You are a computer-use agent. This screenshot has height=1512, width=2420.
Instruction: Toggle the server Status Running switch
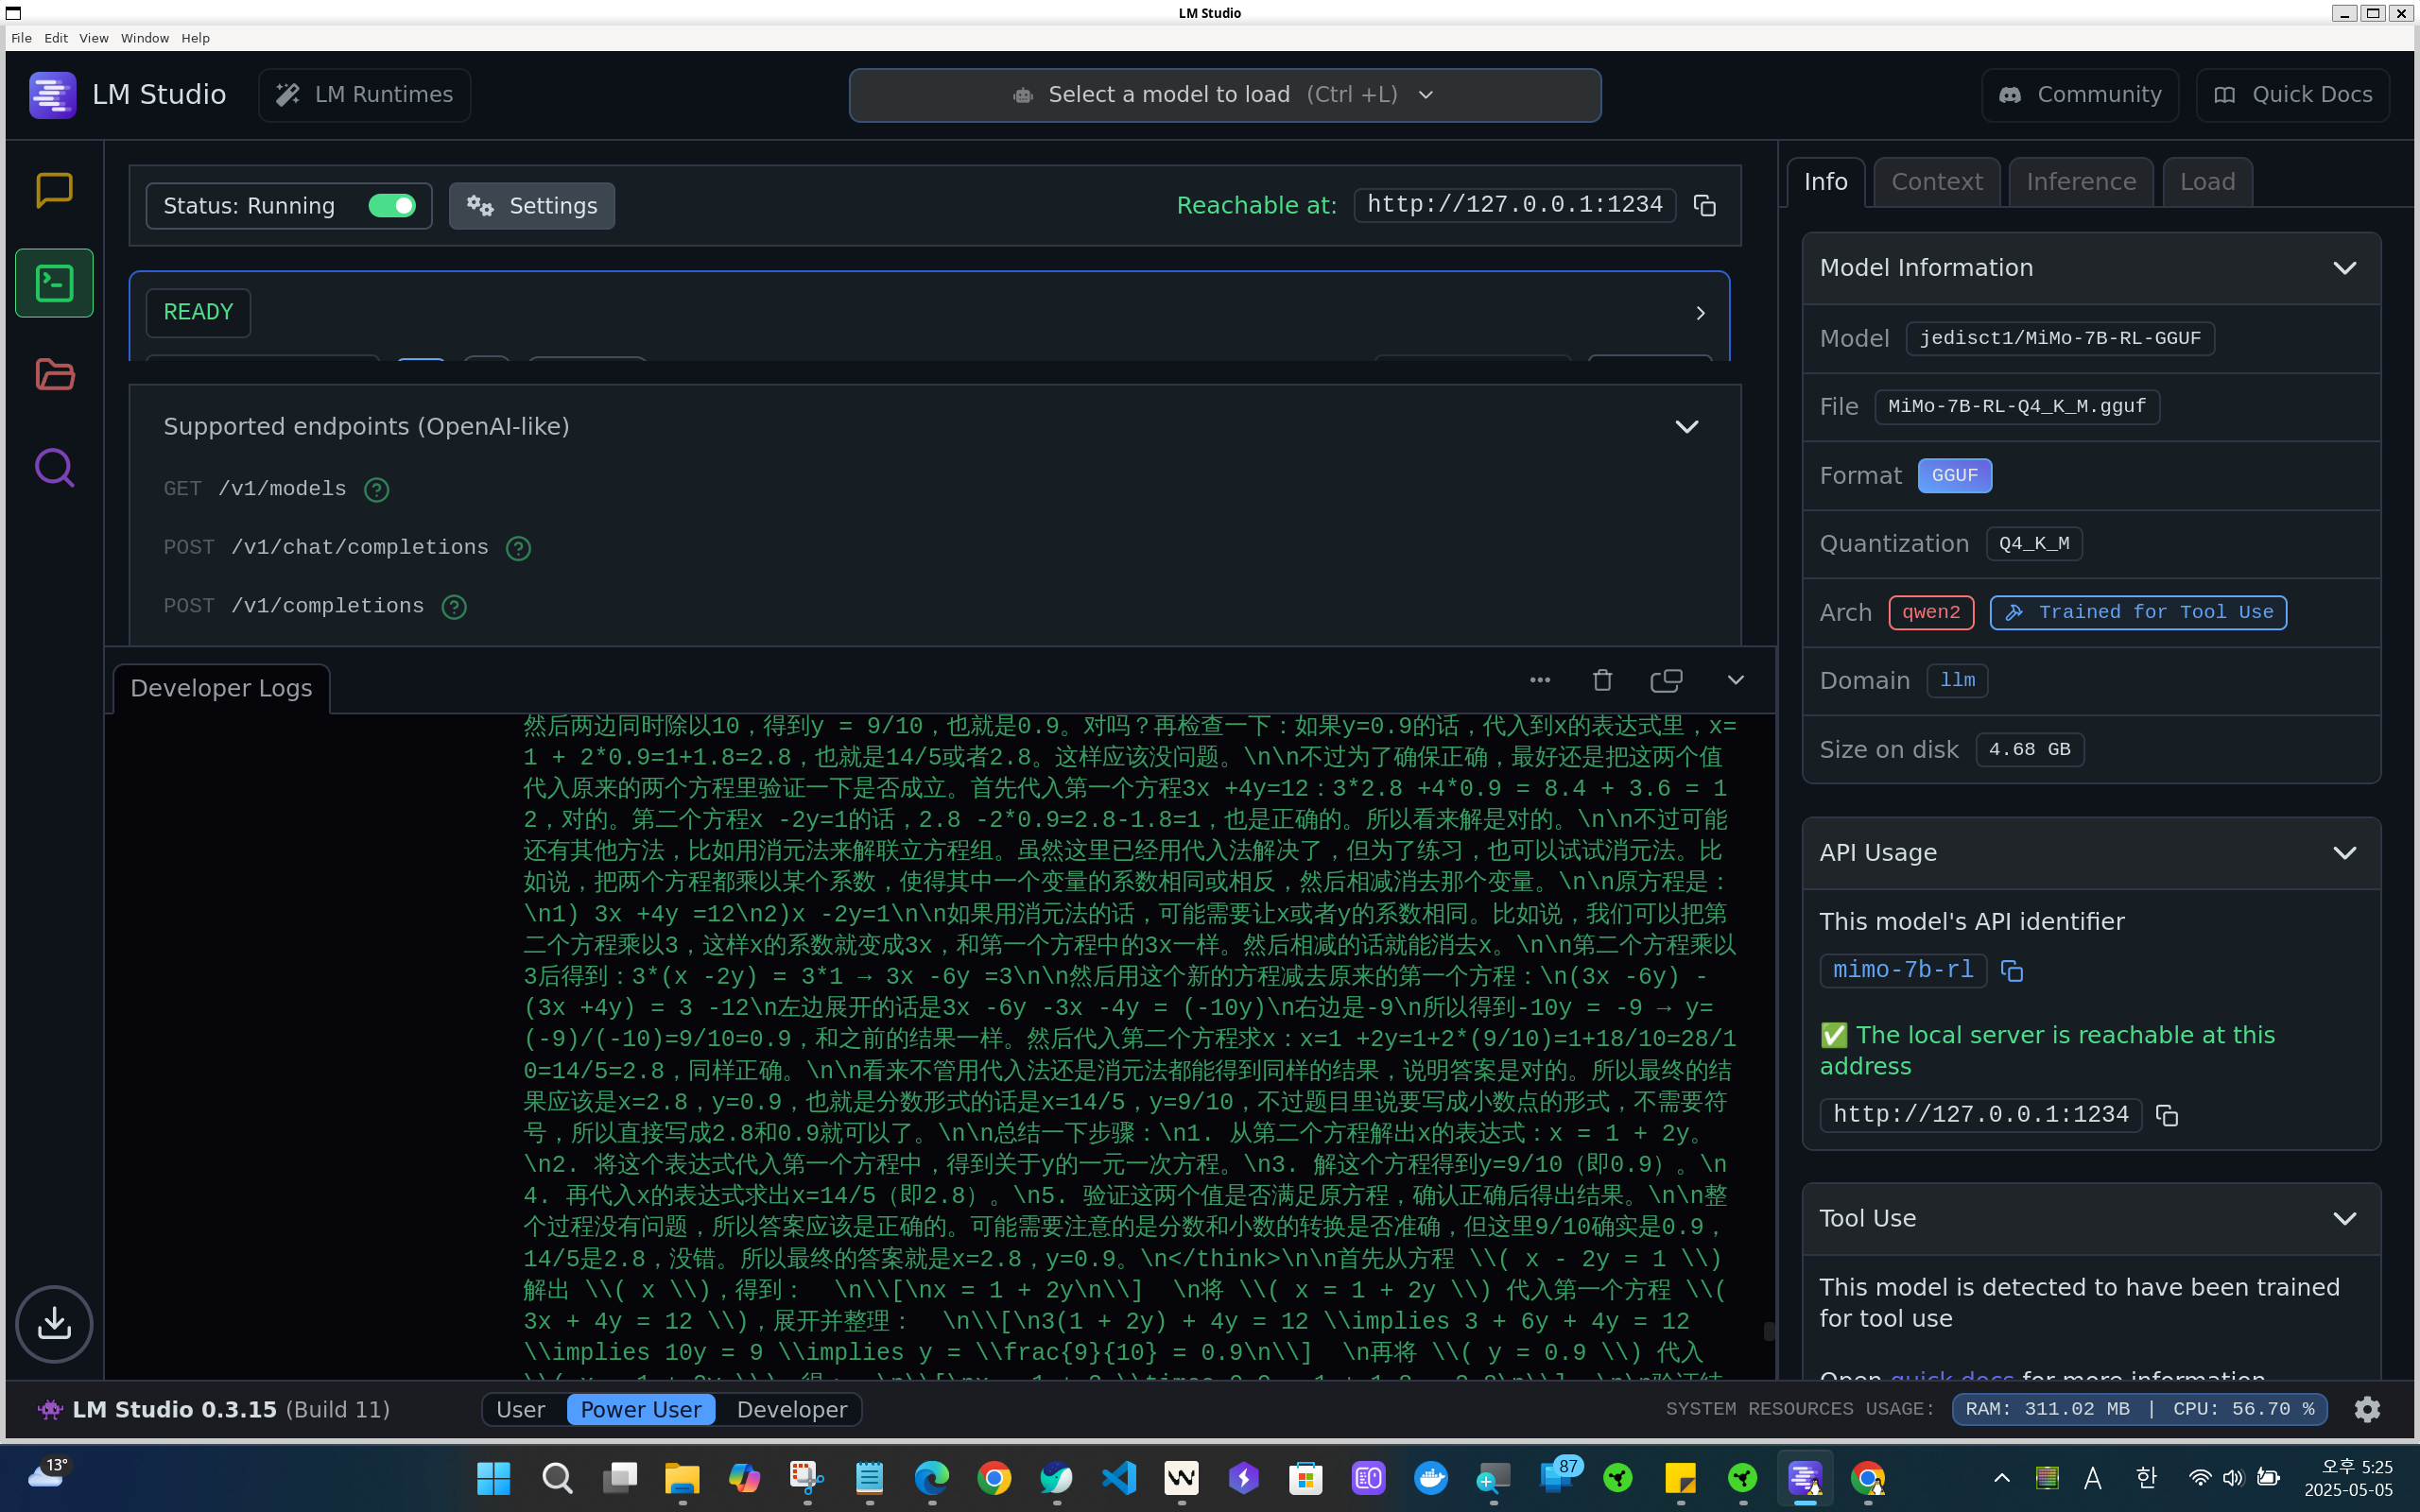pyautogui.click(x=392, y=206)
